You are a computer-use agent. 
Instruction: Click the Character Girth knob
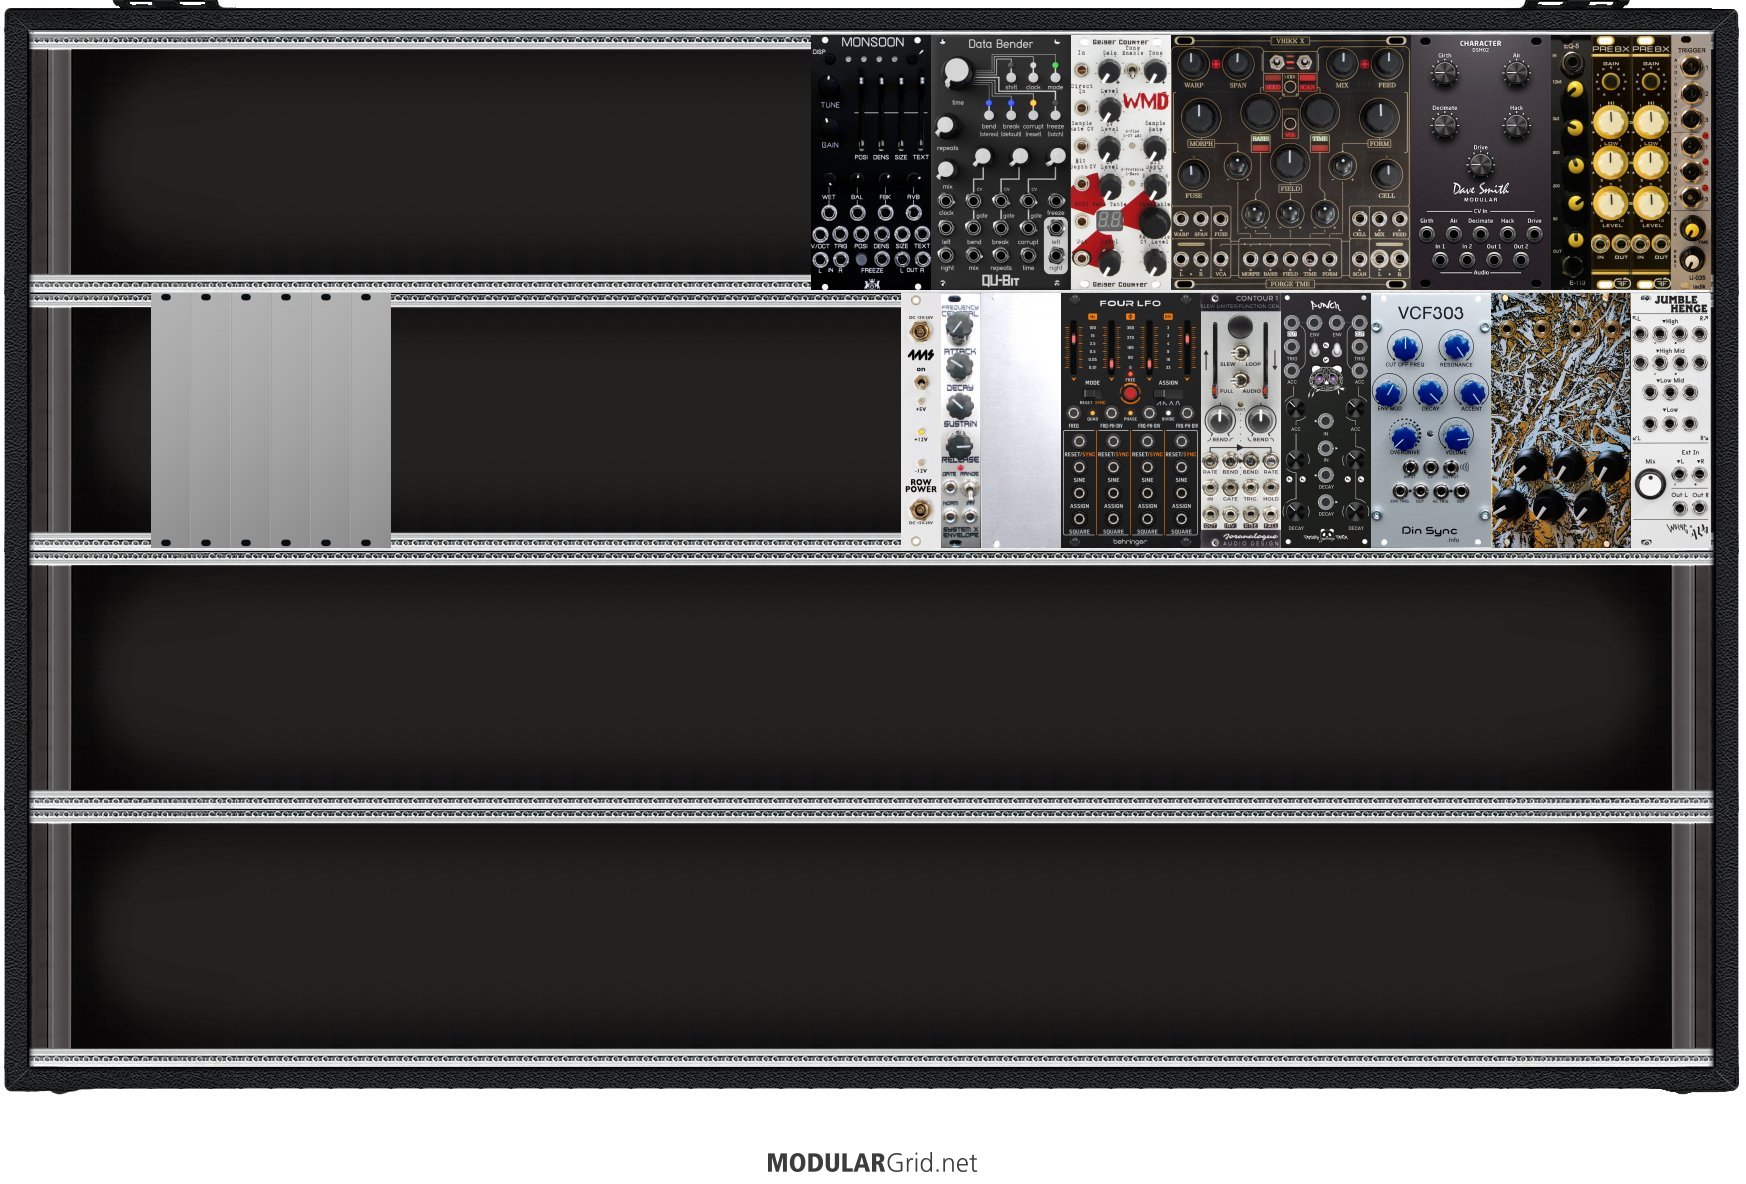(1444, 73)
